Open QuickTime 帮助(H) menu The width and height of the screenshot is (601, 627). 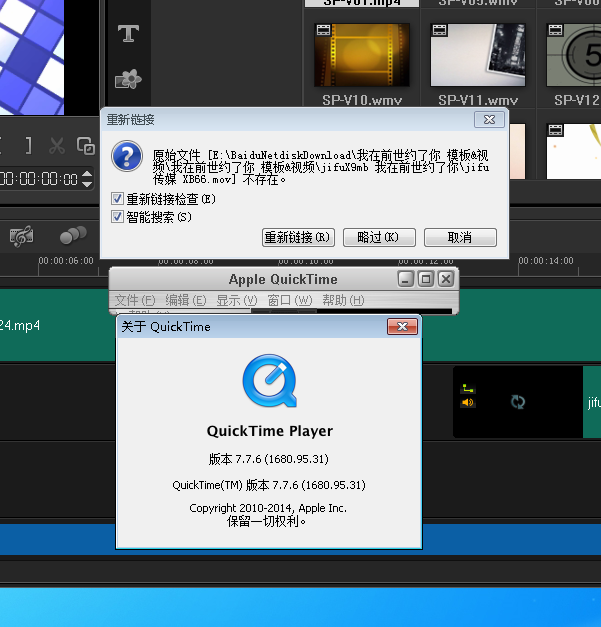click(x=343, y=300)
